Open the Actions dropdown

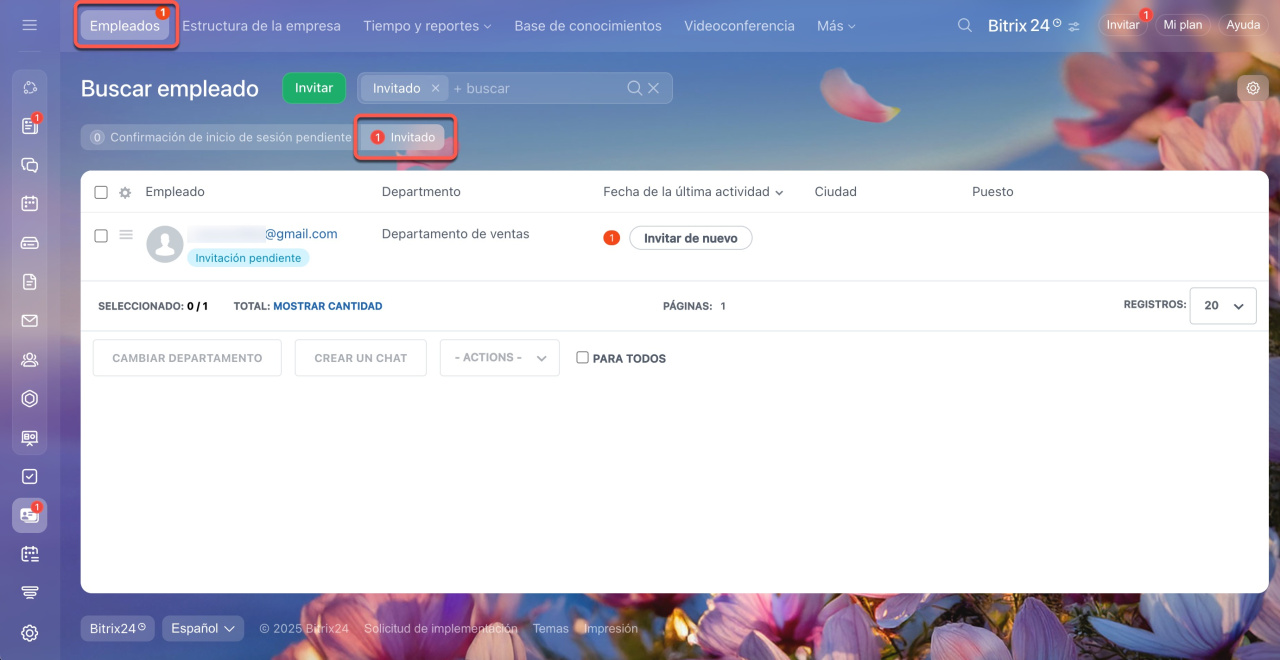[x=500, y=358]
